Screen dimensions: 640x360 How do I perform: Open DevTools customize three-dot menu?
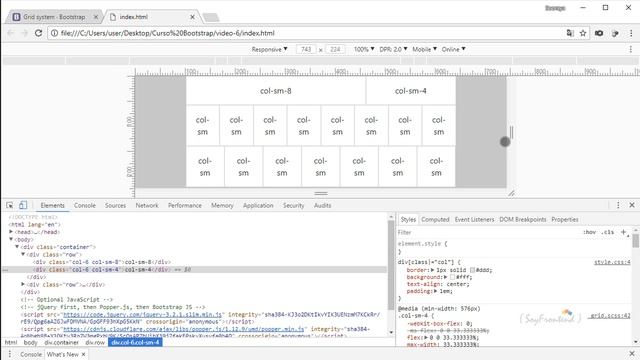click(x=618, y=205)
